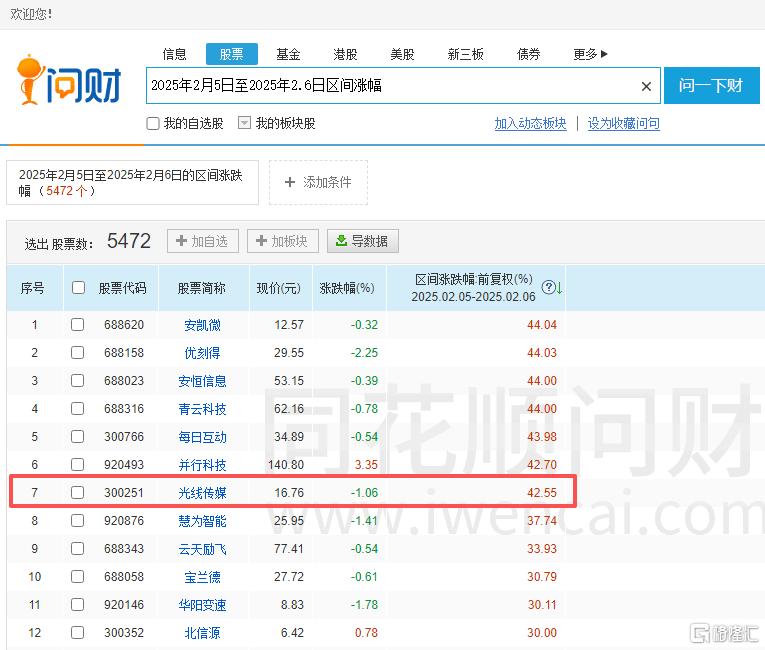Check the box for 688343 云天励飞

click(x=78, y=548)
